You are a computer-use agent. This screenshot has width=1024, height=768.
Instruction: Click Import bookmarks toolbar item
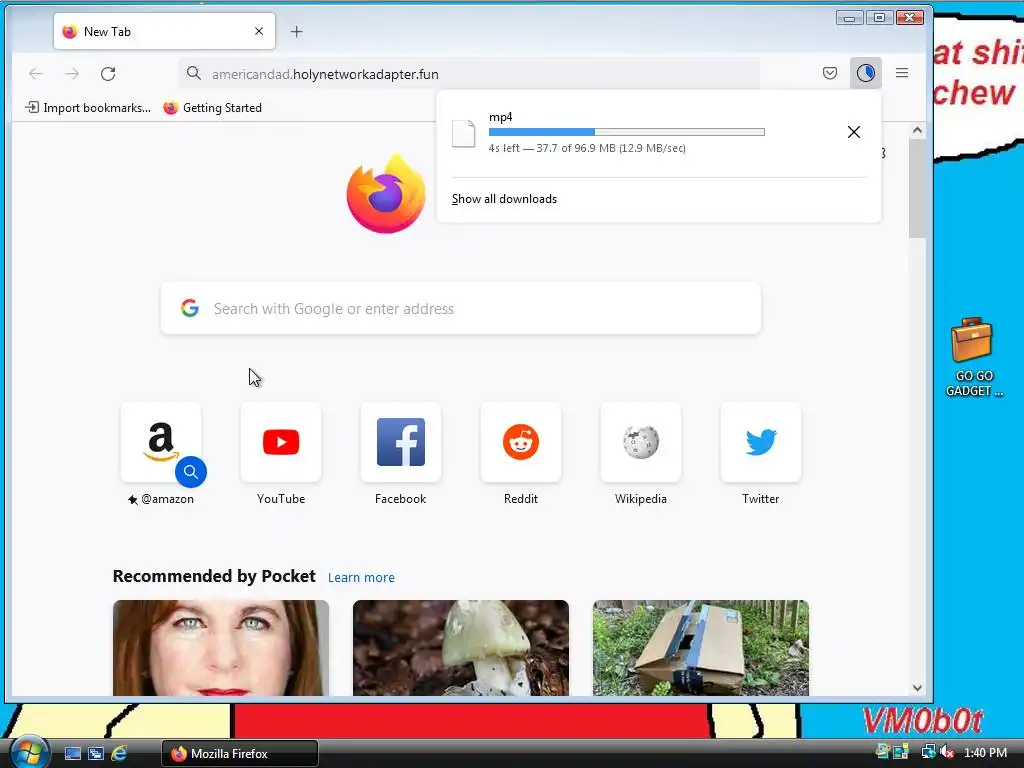coord(88,108)
